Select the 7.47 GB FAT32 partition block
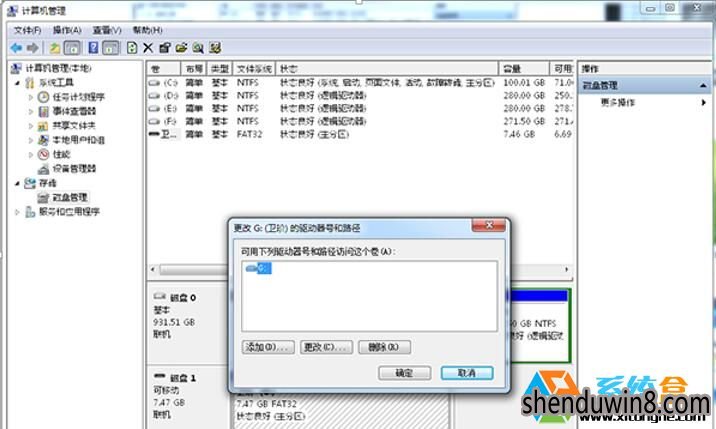This screenshot has height=429, width=716. tap(342, 410)
